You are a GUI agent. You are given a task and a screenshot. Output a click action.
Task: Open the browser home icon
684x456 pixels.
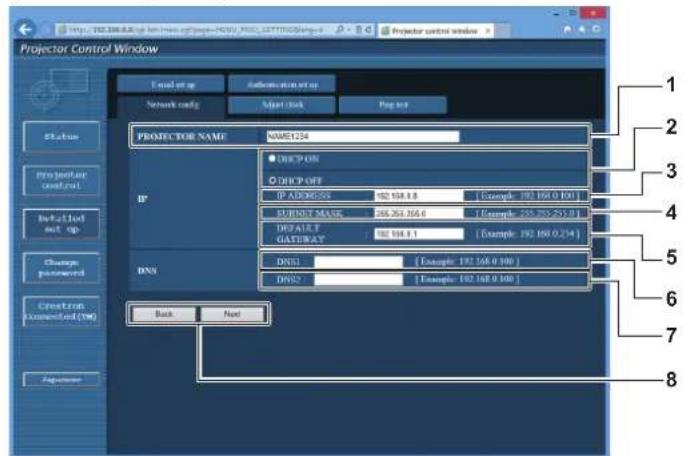567,29
